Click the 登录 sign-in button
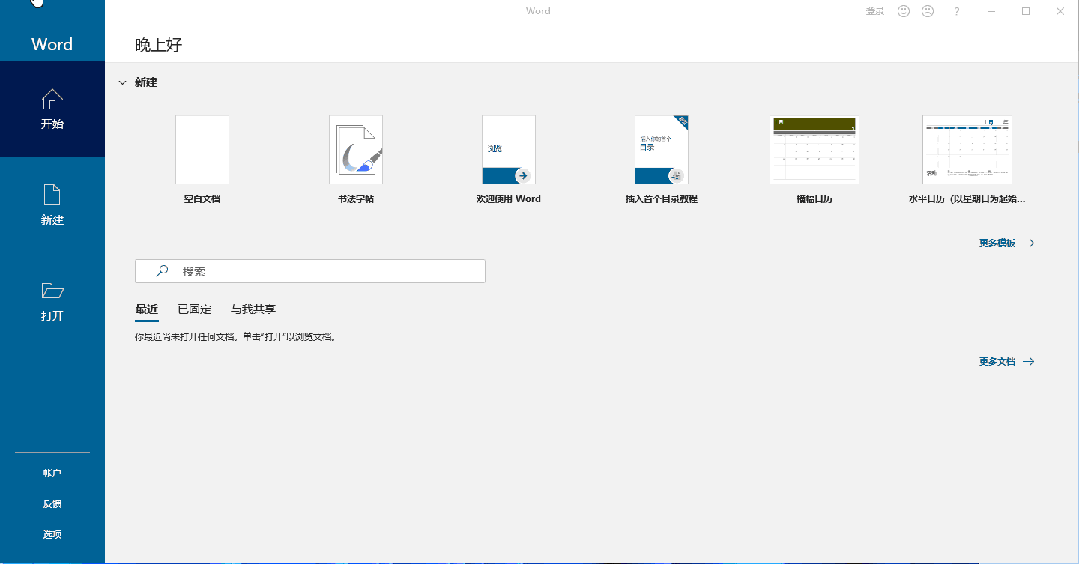 tap(875, 11)
